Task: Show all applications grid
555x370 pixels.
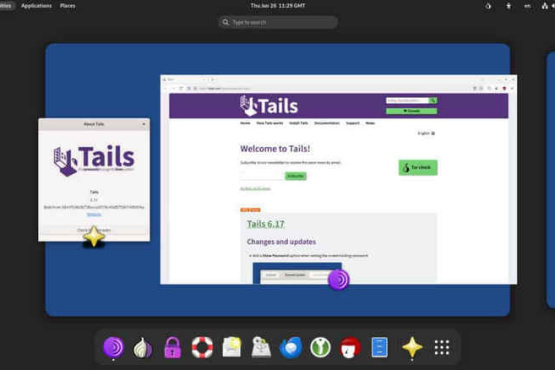Action: tap(442, 347)
